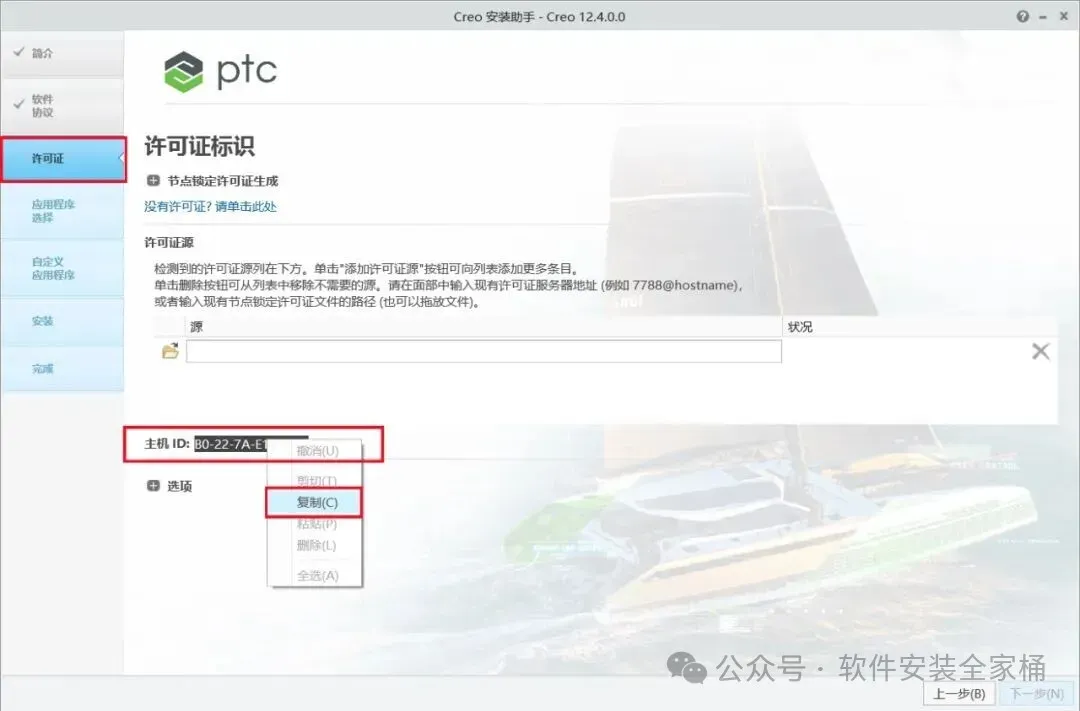
Task: Choose 粘贴(P) in context menu
Action: click(x=317, y=524)
